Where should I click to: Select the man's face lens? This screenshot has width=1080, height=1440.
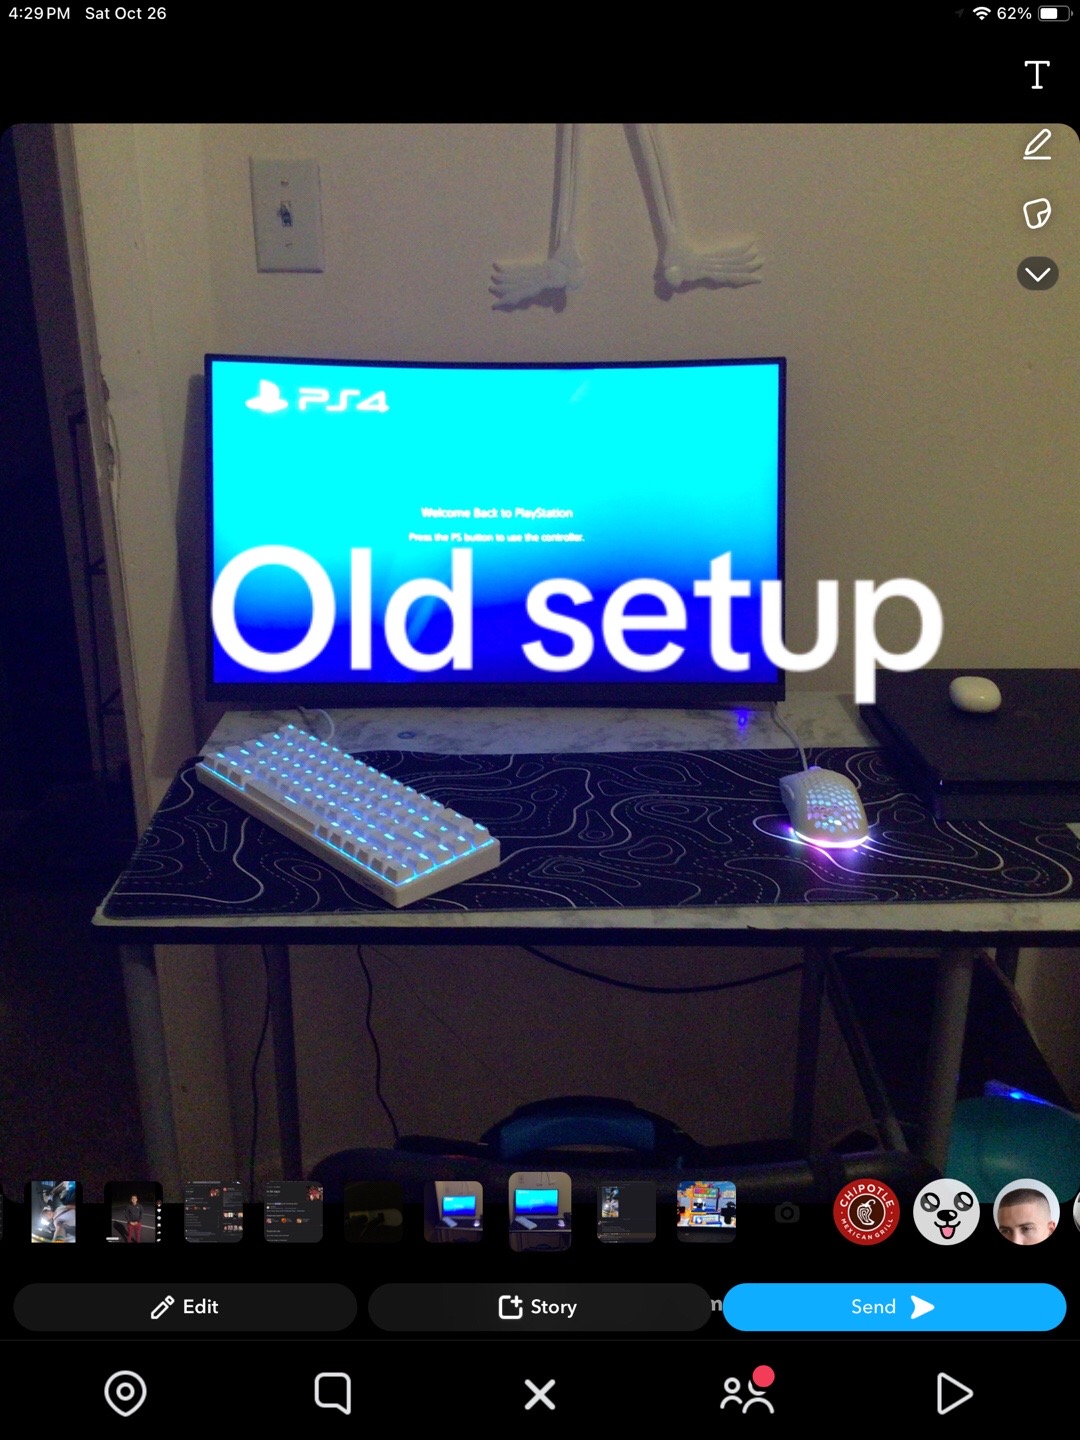1026,1212
